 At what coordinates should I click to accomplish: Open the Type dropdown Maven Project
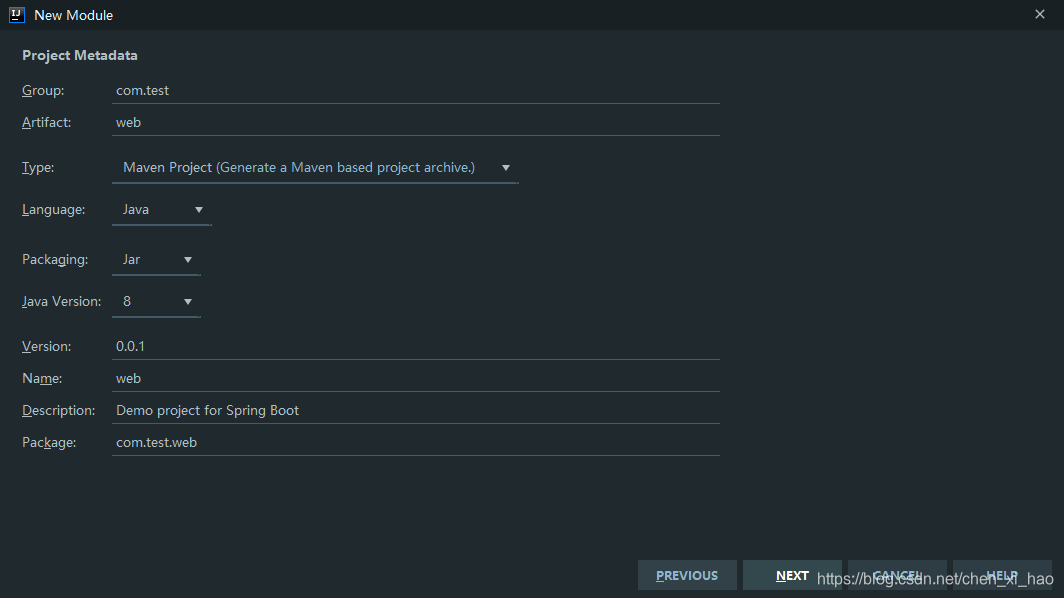click(315, 168)
